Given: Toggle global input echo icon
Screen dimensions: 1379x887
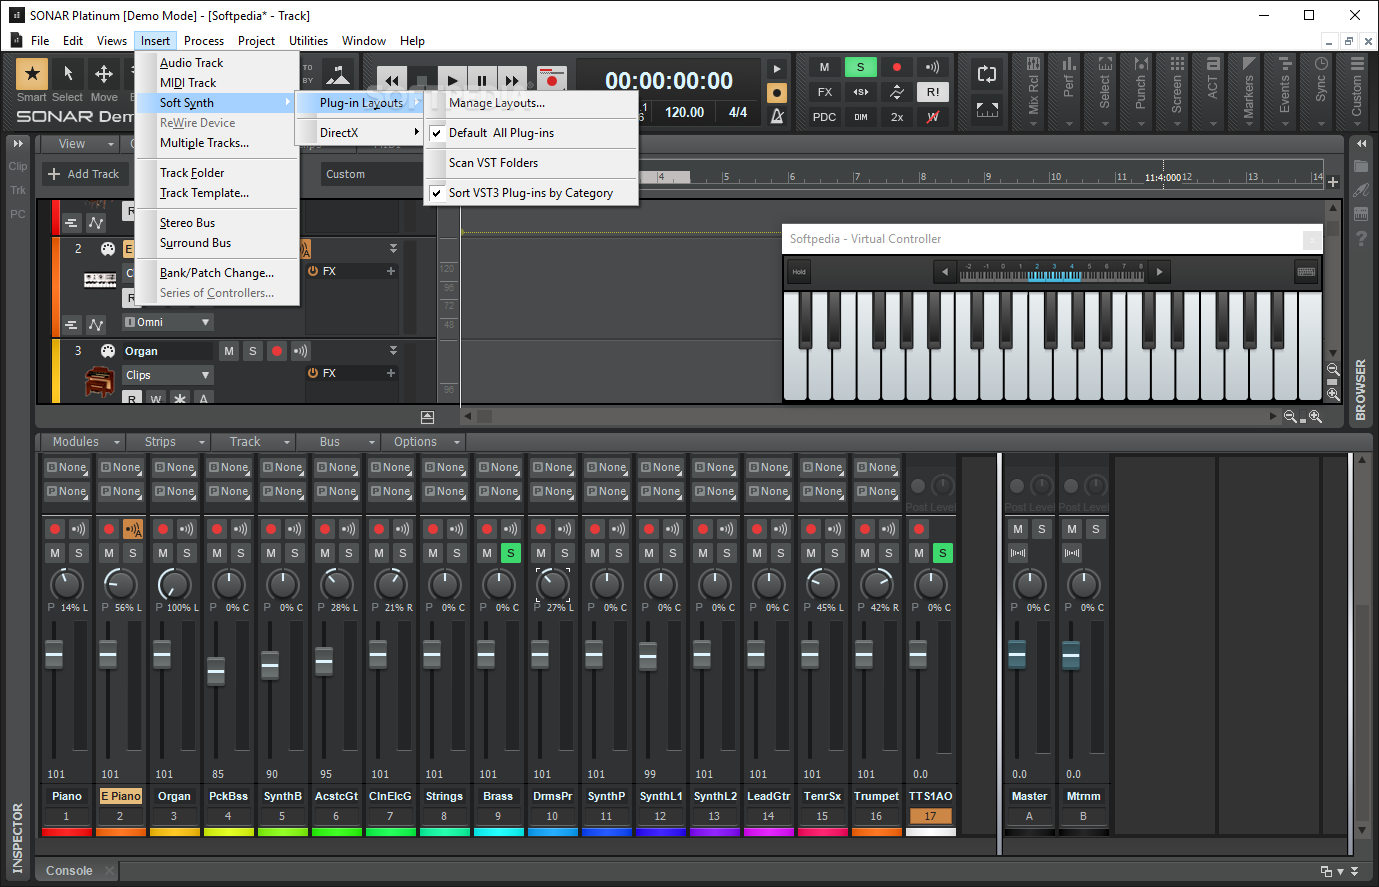Looking at the screenshot, I should (x=933, y=67).
